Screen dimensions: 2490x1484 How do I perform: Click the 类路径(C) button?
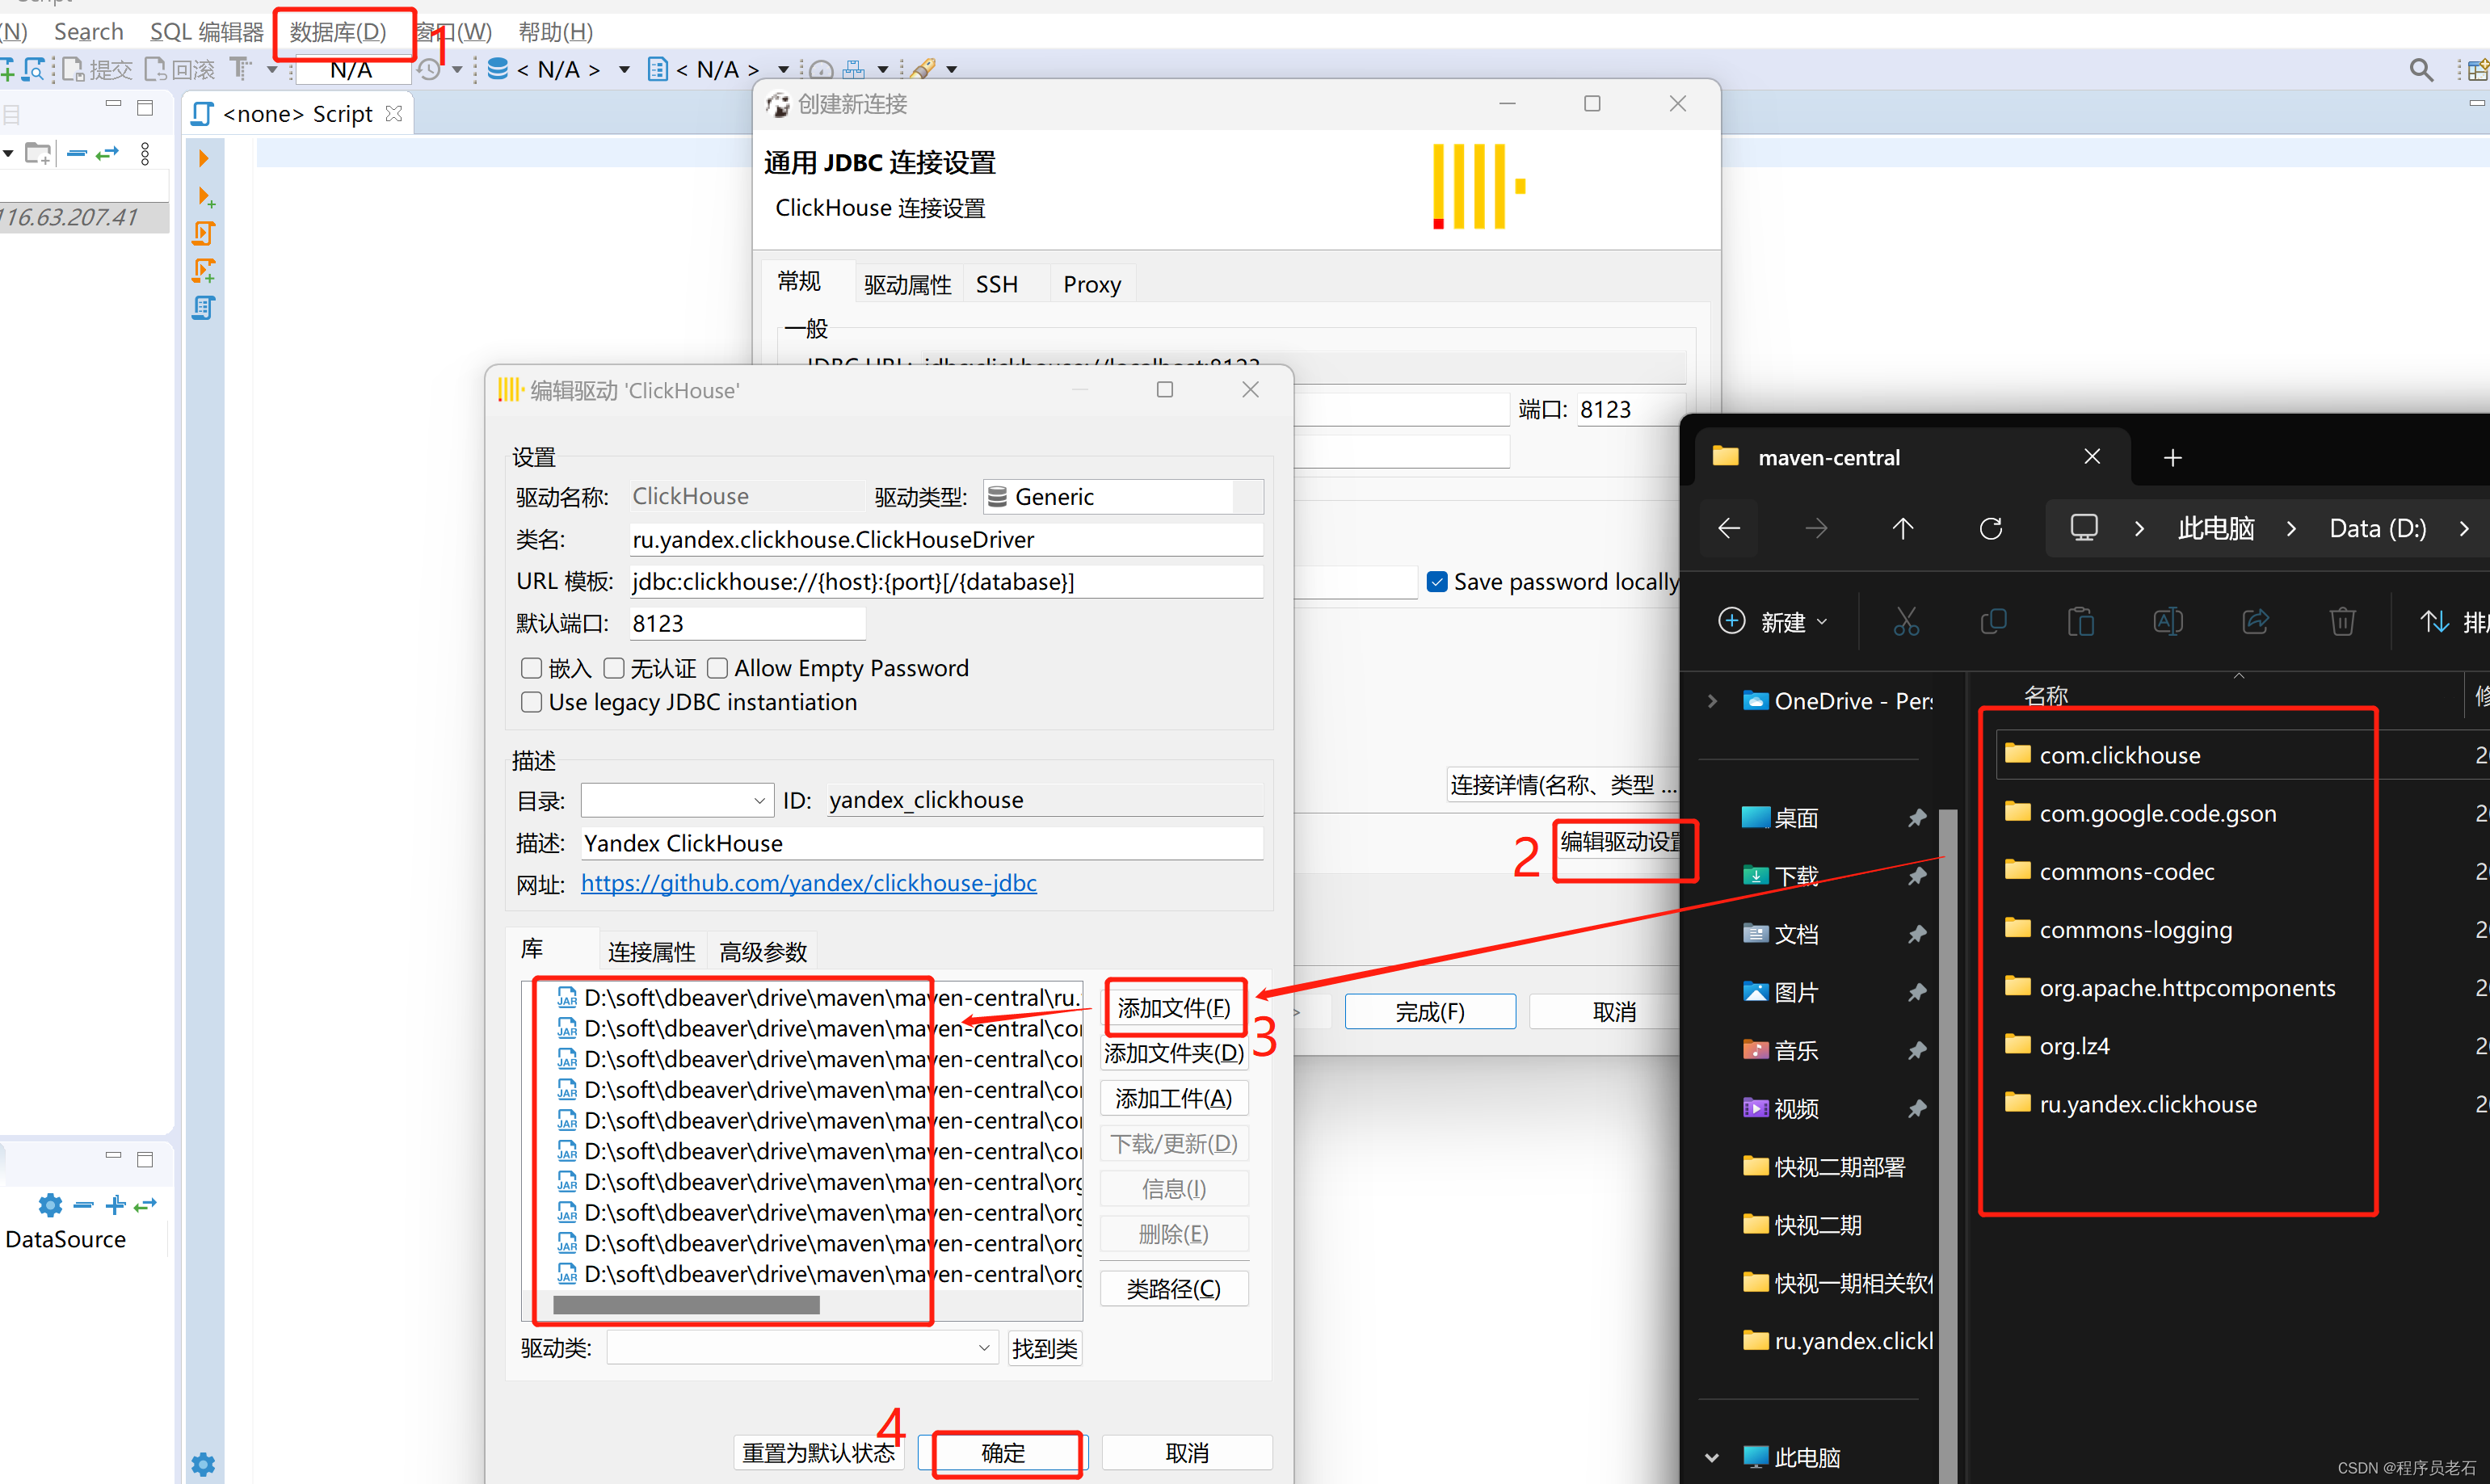1174,1289
